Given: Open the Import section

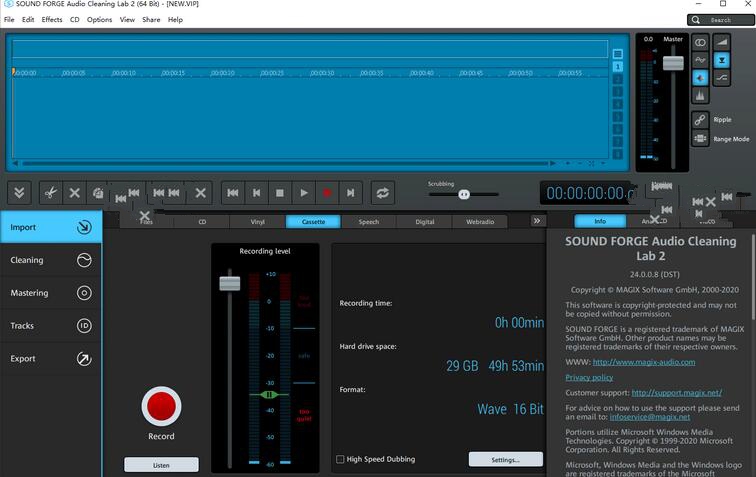Looking at the screenshot, I should 51,227.
